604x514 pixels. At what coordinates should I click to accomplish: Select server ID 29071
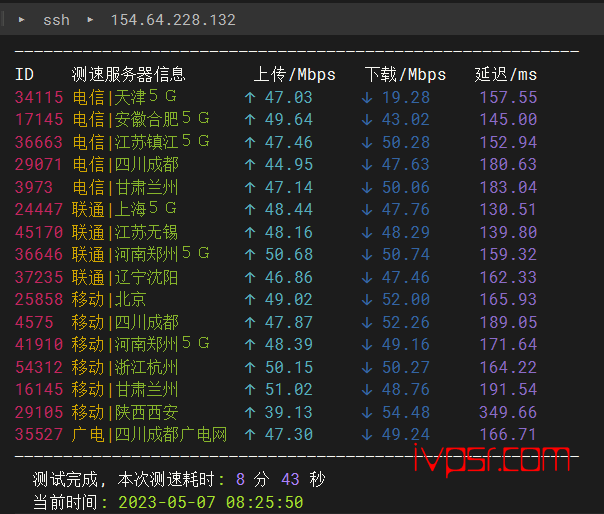pos(39,165)
